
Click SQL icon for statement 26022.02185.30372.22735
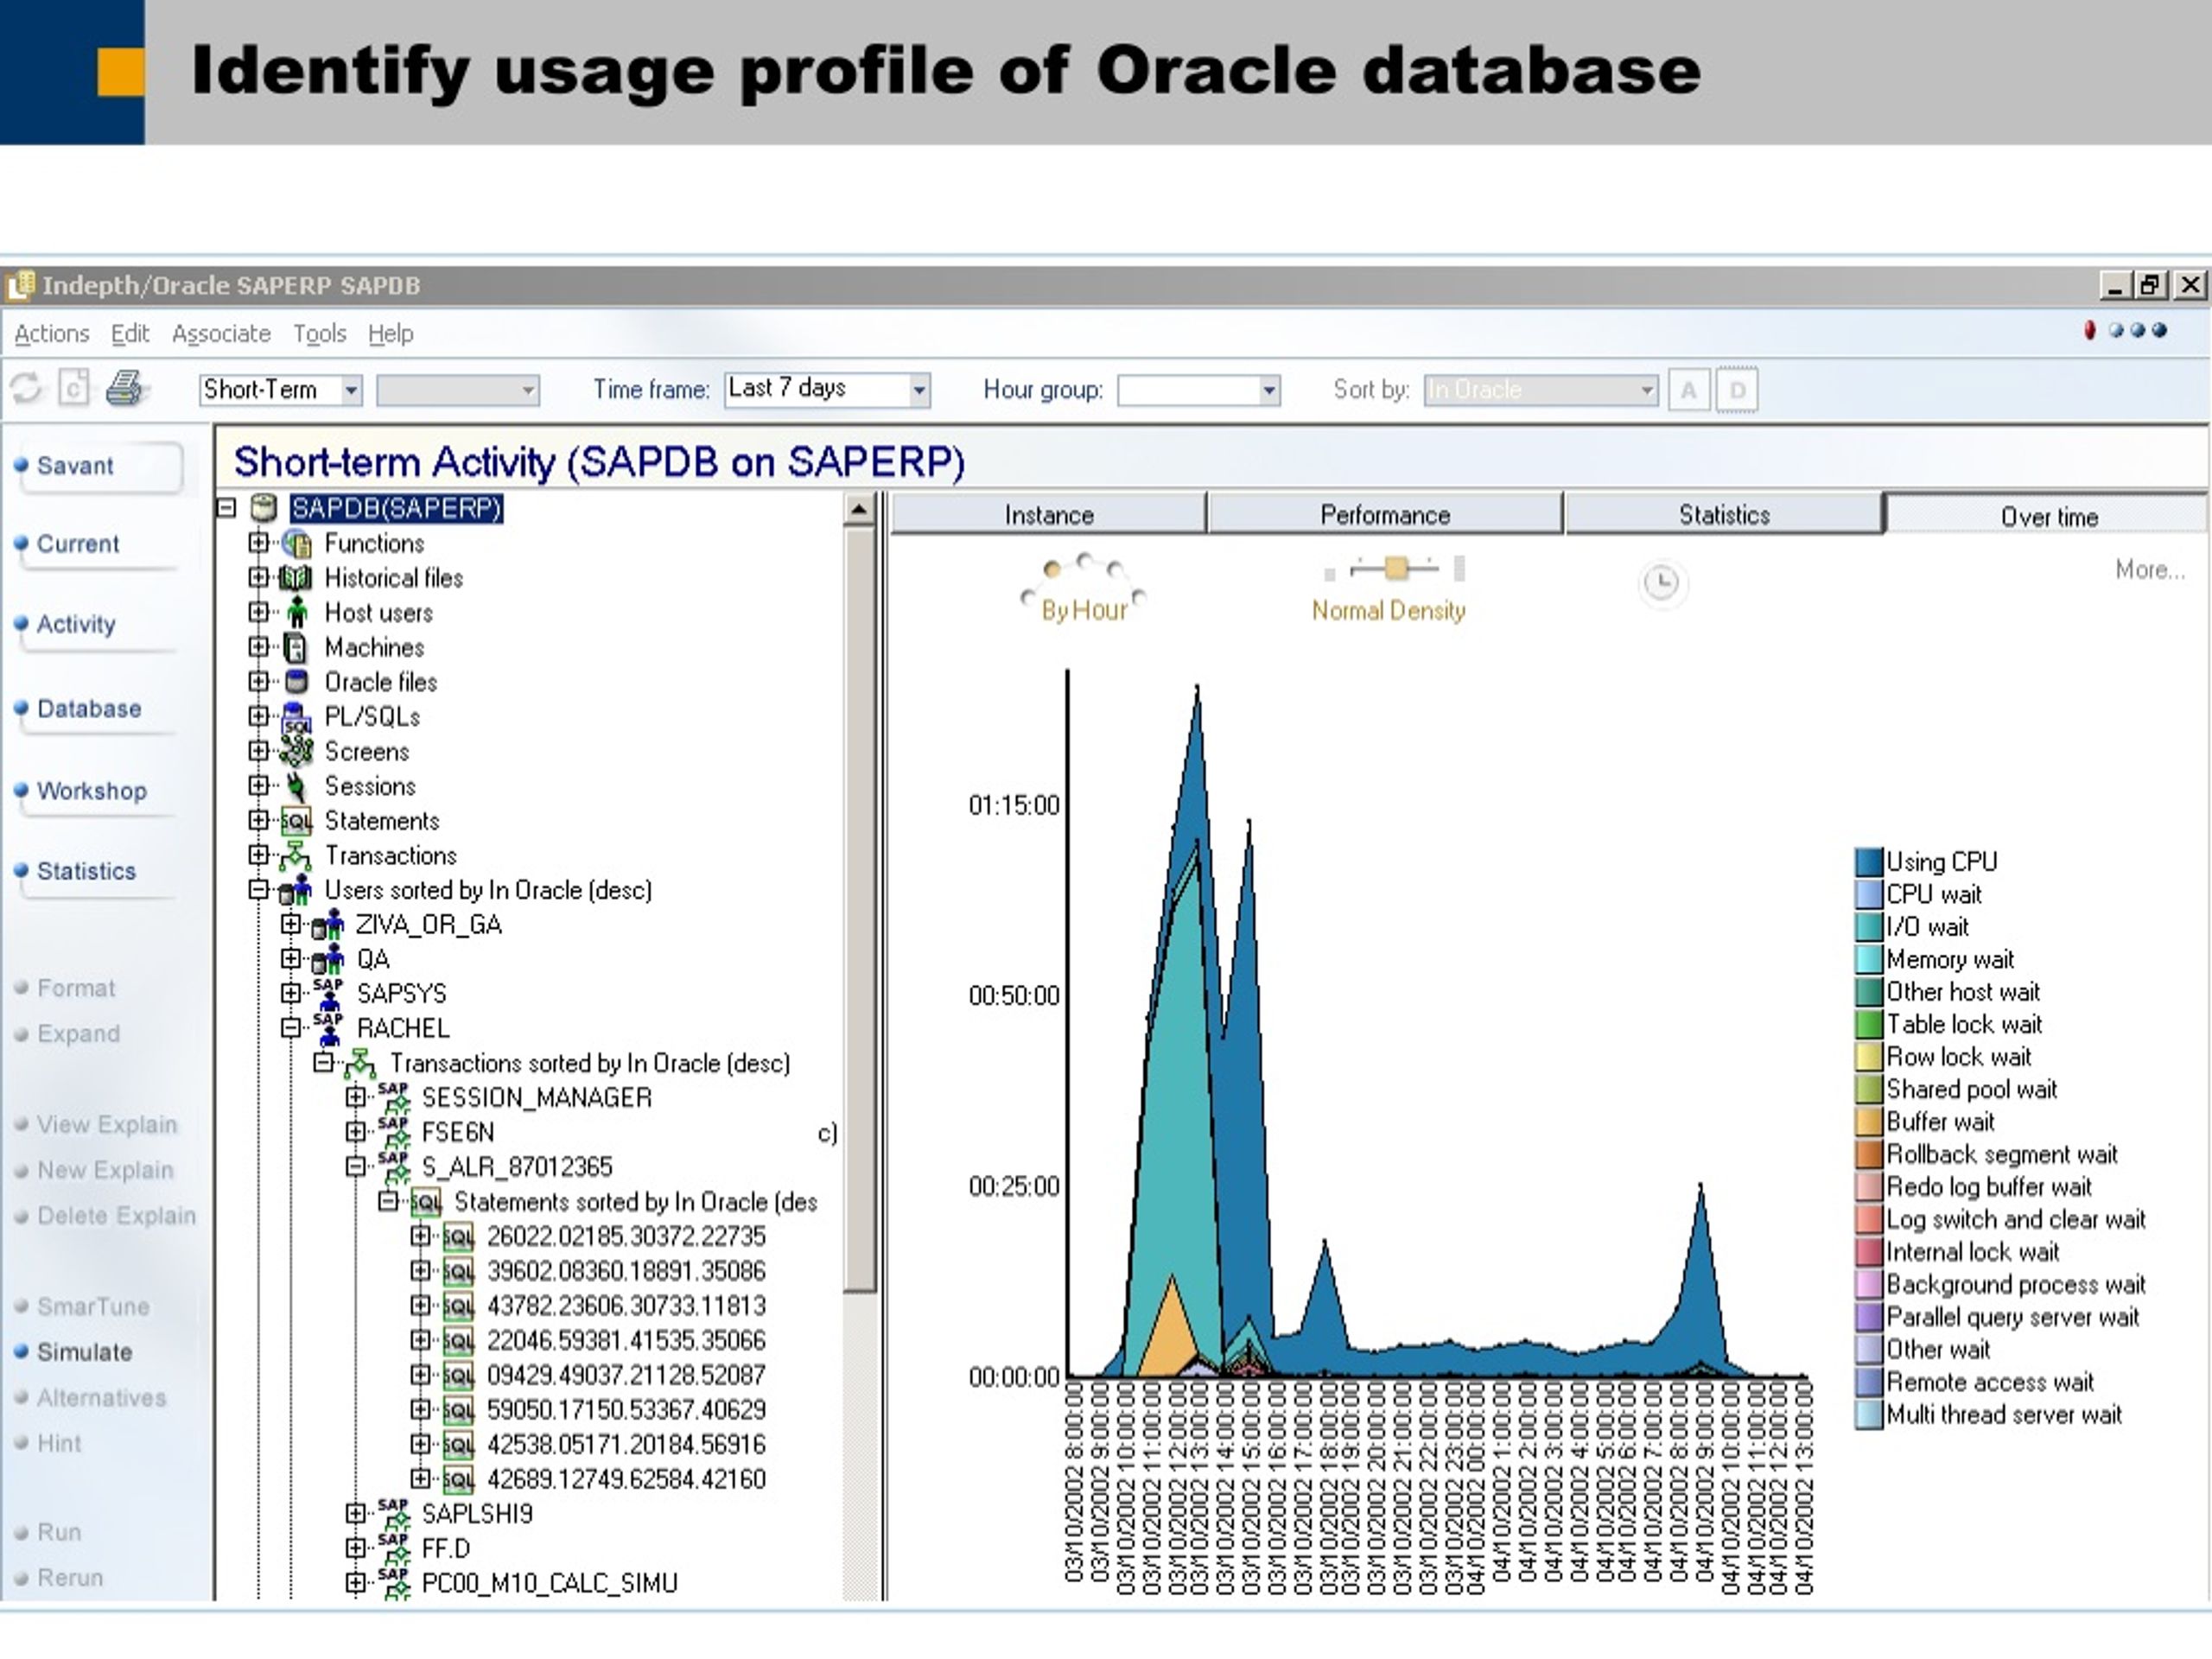[458, 1237]
